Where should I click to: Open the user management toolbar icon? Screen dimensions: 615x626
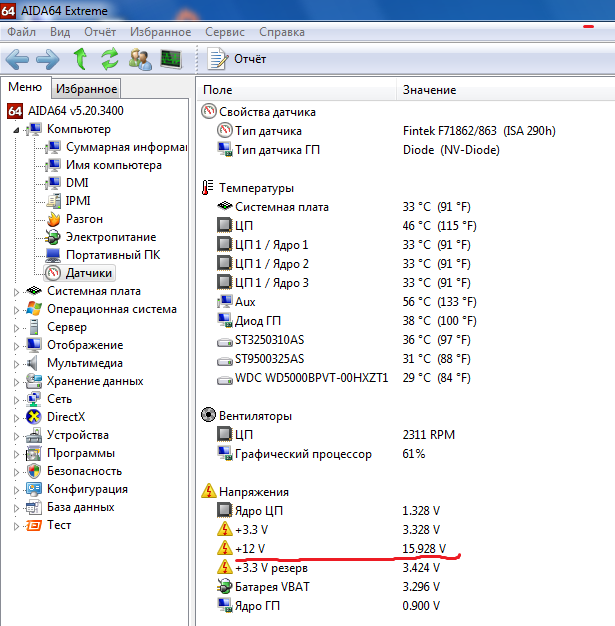coord(140,59)
